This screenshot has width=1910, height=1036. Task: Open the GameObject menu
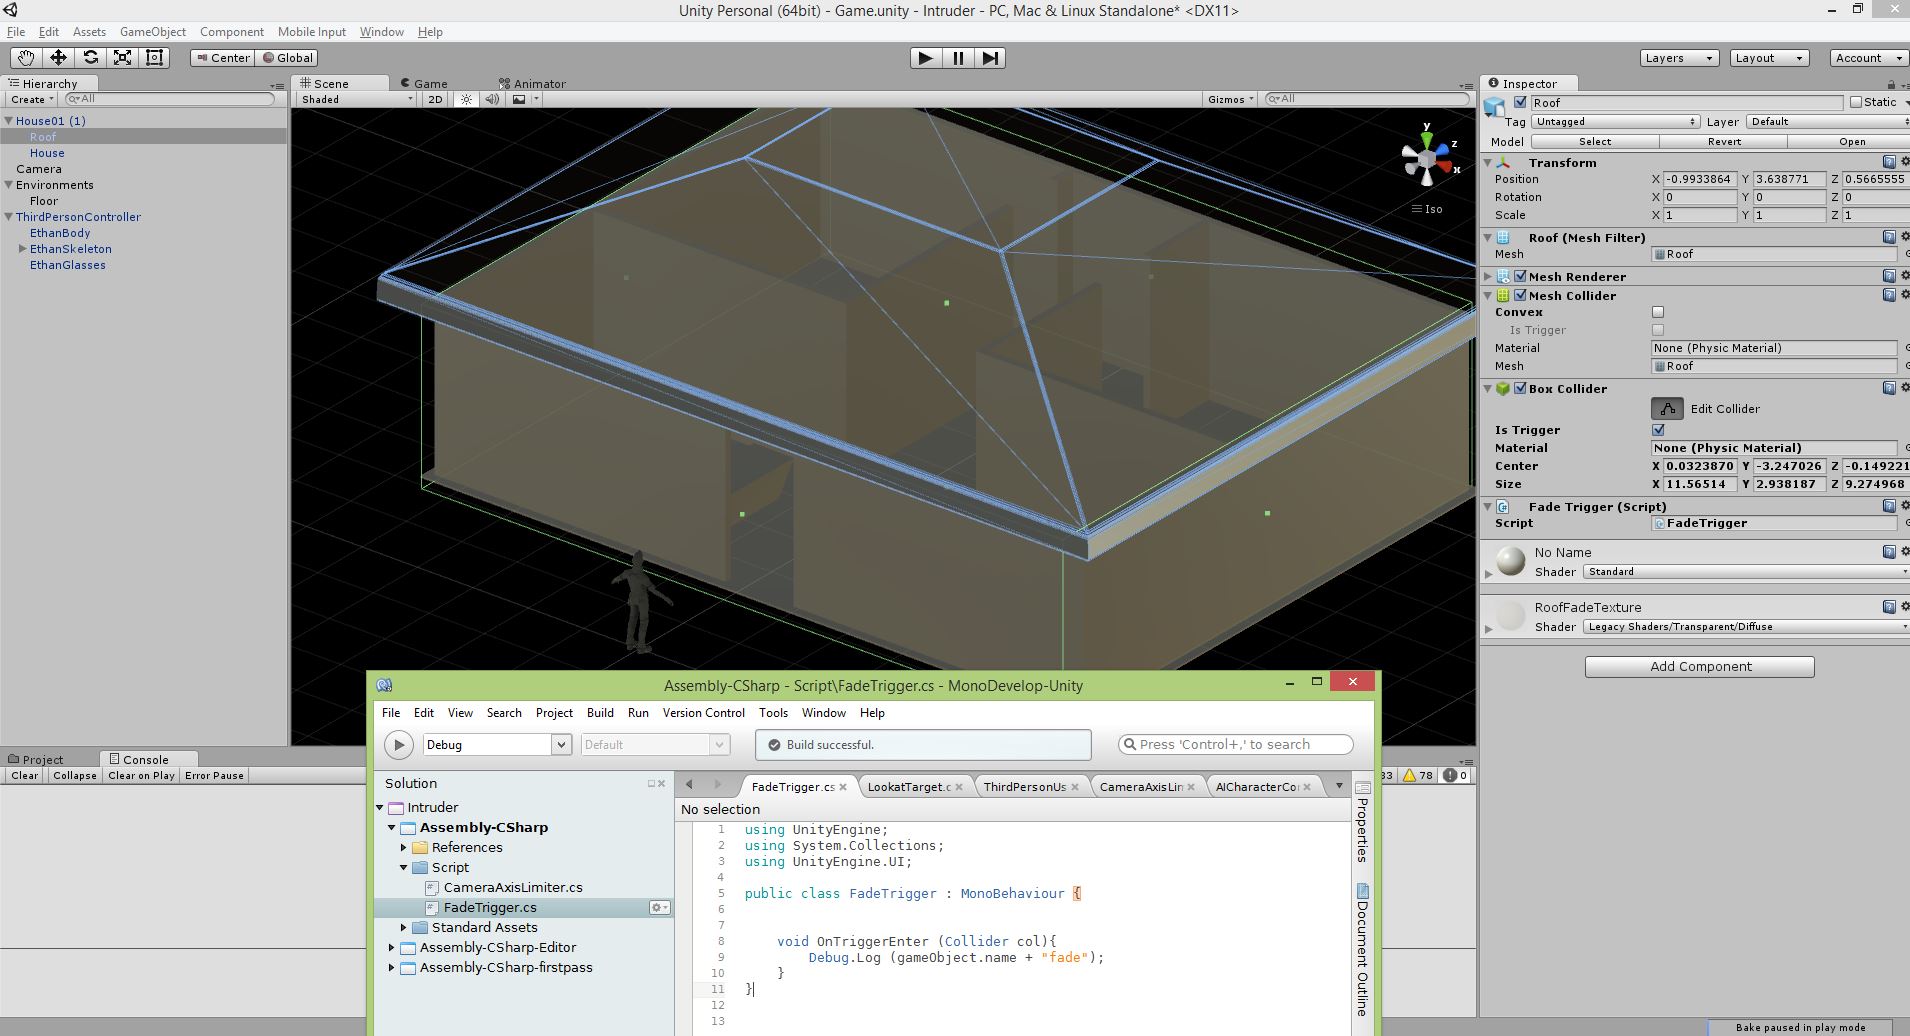pyautogui.click(x=153, y=32)
